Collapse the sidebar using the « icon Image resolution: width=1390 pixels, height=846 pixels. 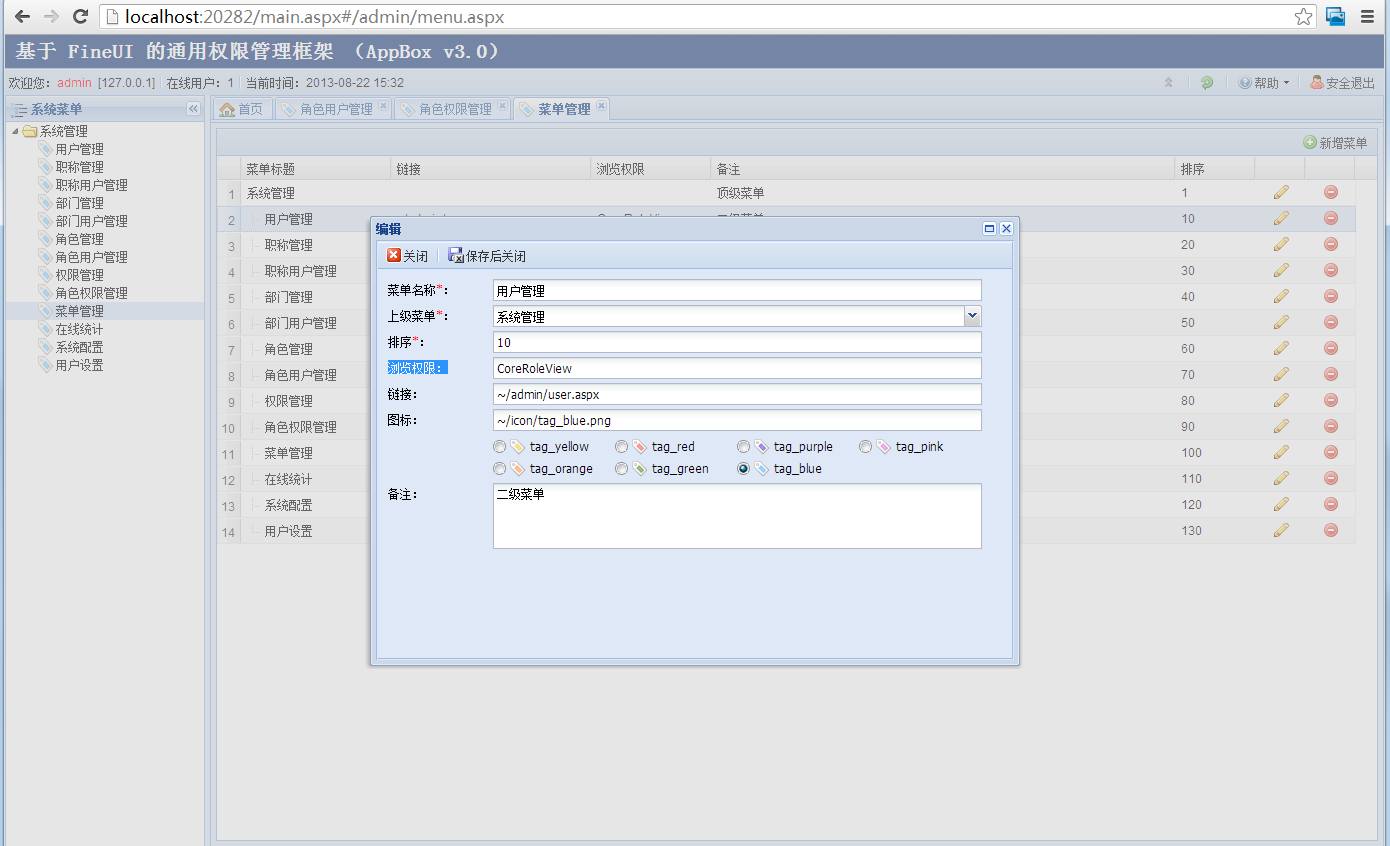194,109
